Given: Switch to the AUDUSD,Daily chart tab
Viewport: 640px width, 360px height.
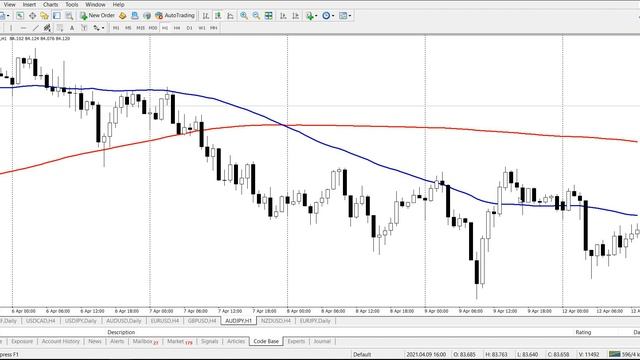Looking at the screenshot, I should coord(123,321).
